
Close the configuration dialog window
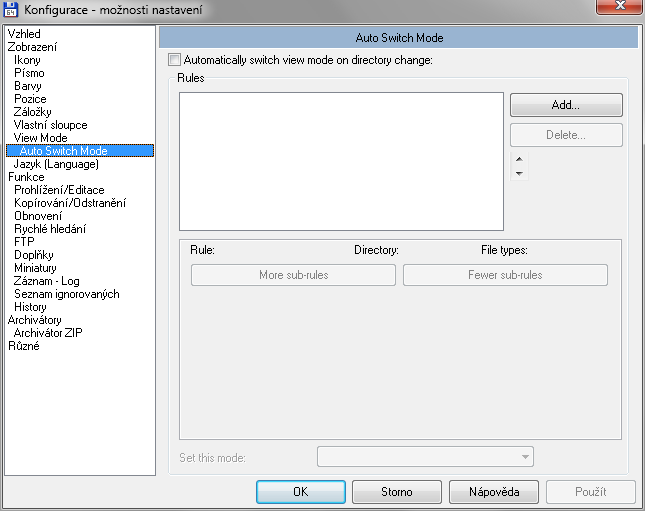(x=615, y=8)
